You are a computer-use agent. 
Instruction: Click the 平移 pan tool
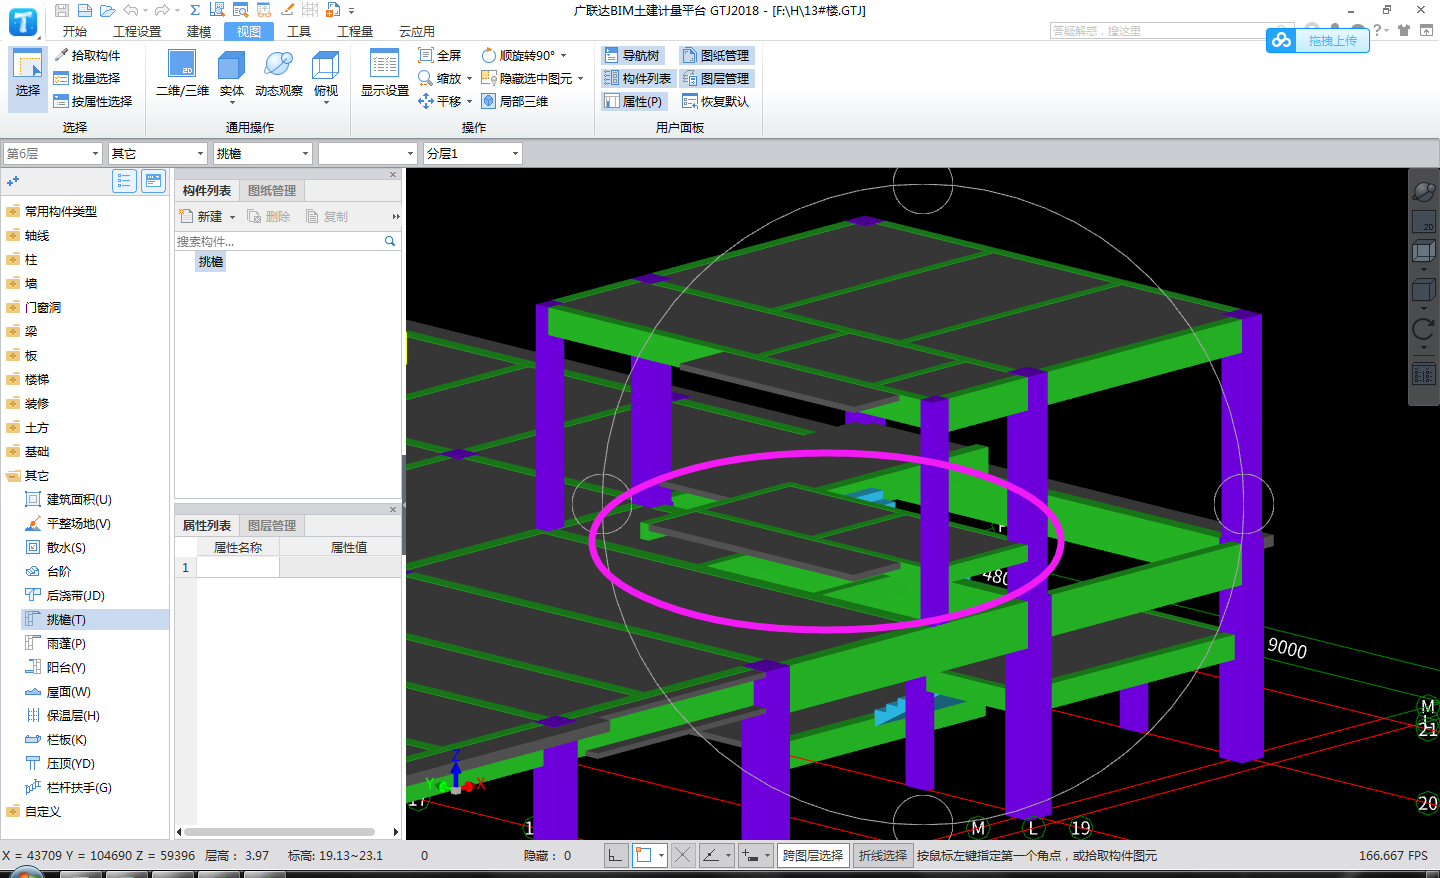[440, 101]
